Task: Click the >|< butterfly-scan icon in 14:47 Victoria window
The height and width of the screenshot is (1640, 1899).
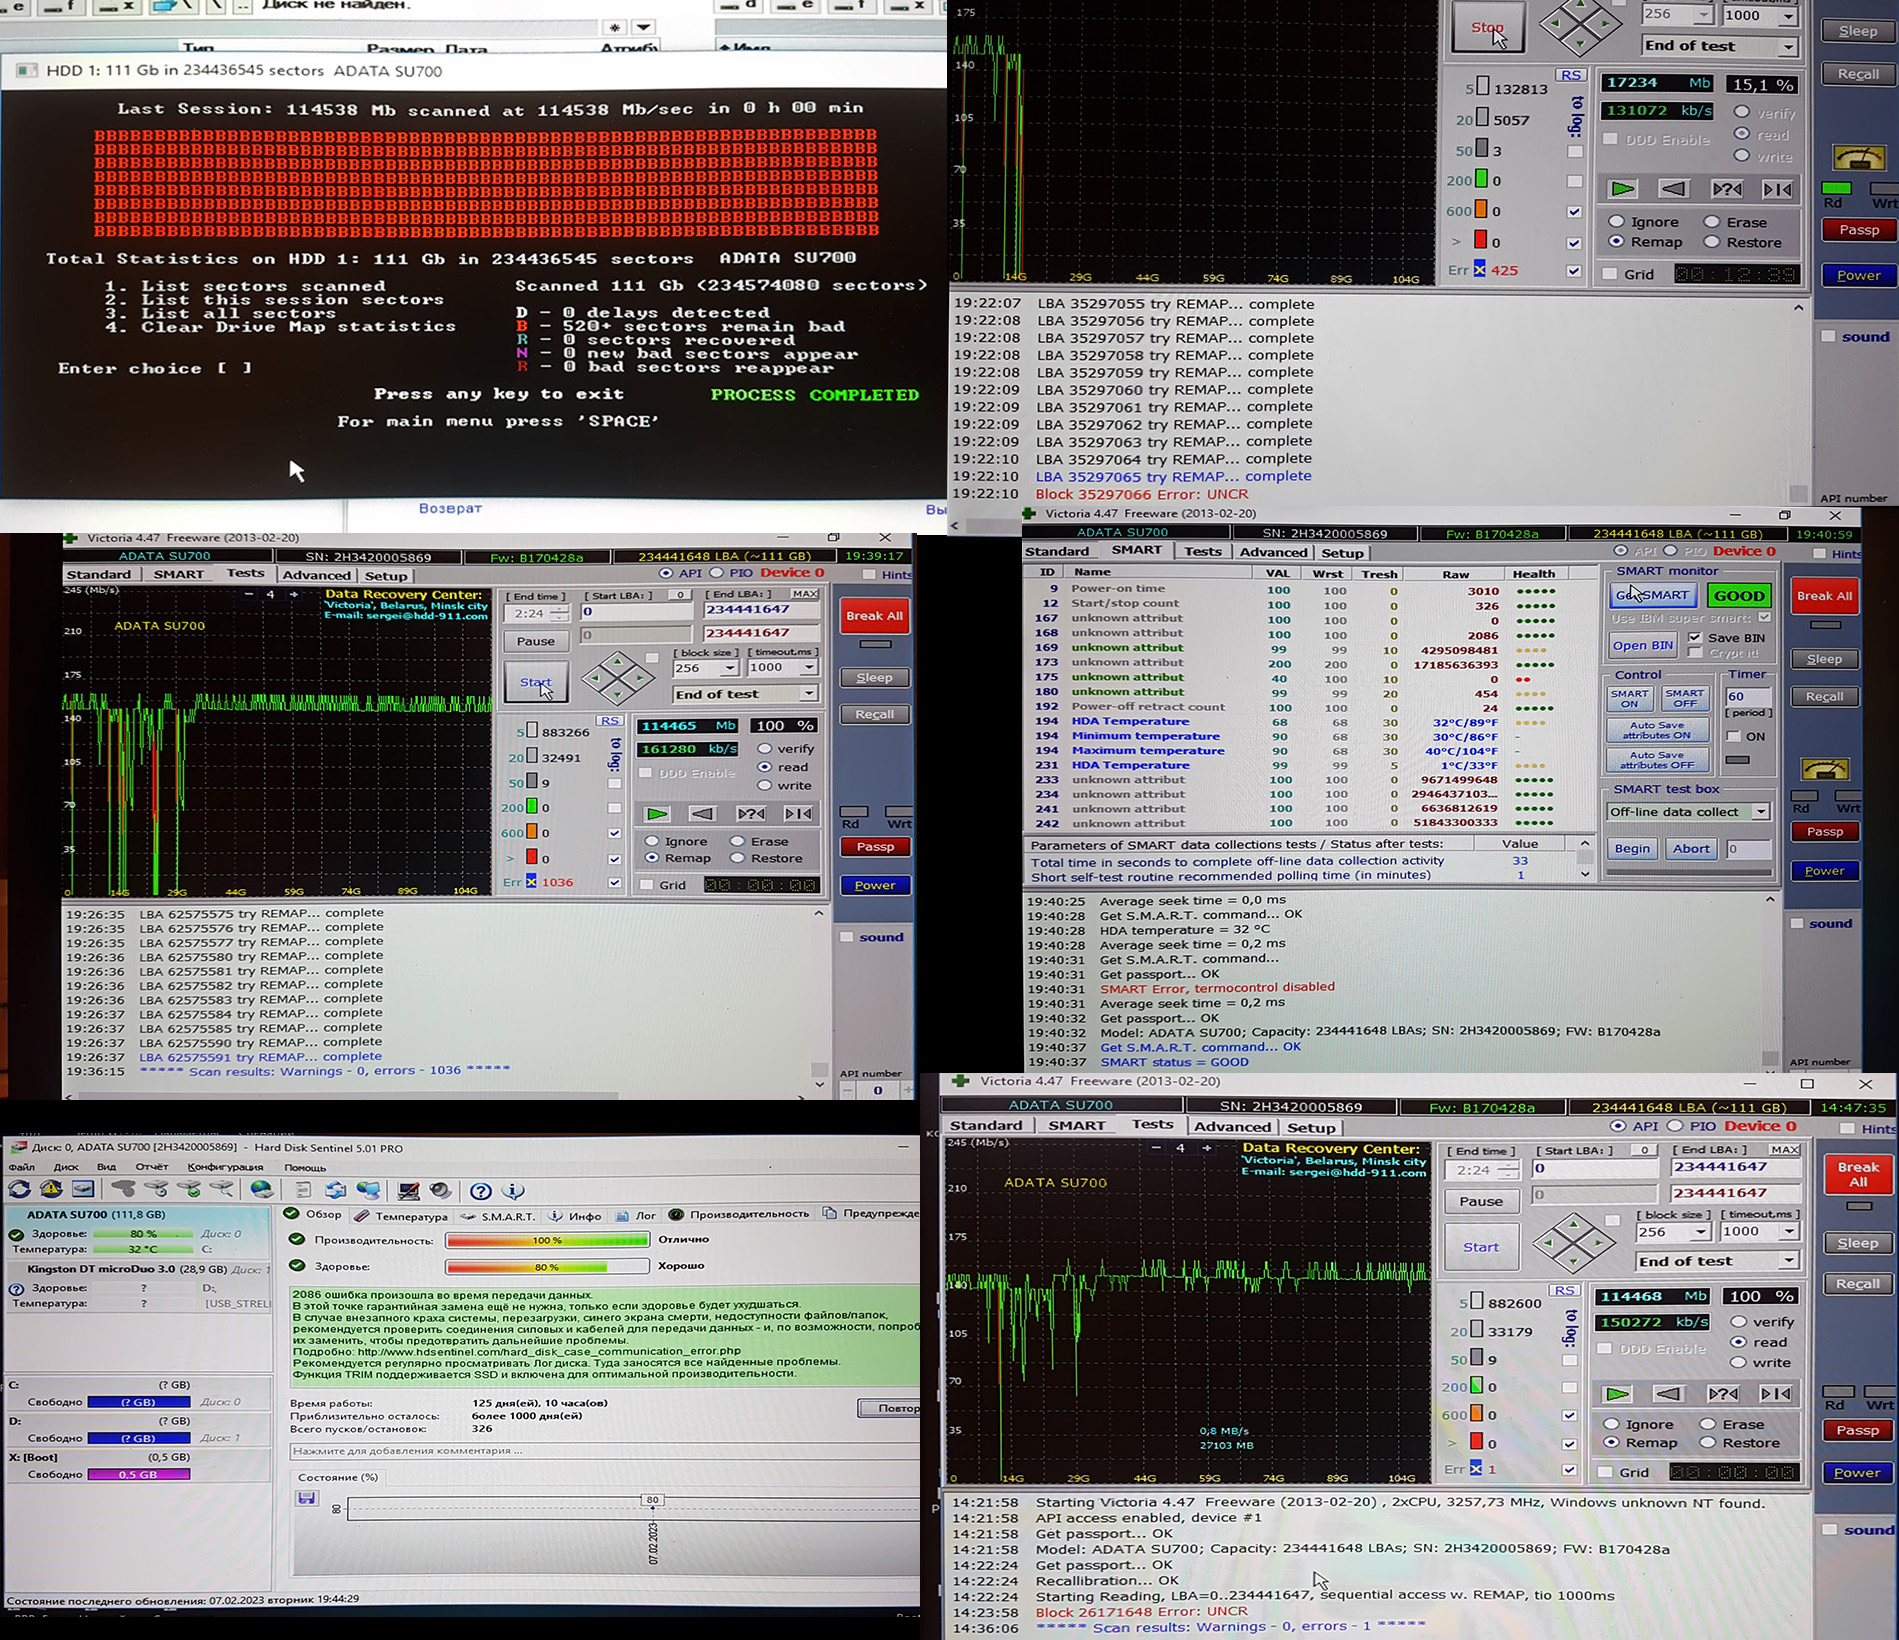Action: coord(1776,1393)
